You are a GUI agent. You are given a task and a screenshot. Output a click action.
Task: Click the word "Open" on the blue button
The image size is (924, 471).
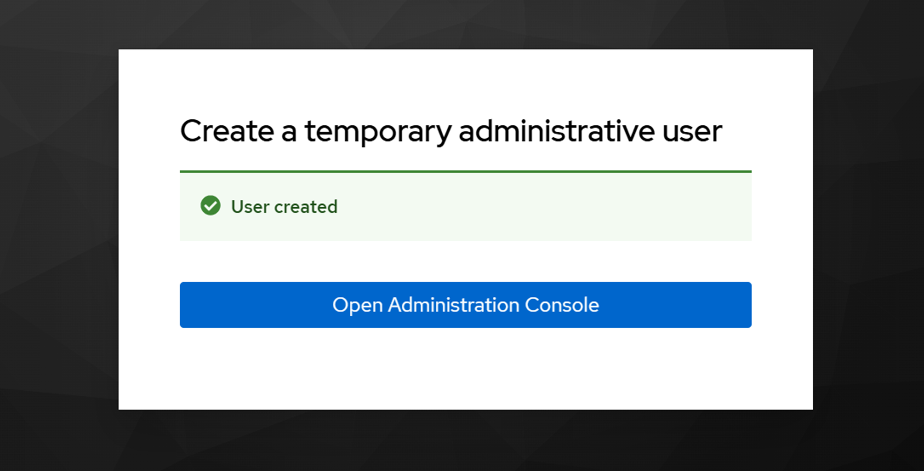357,305
